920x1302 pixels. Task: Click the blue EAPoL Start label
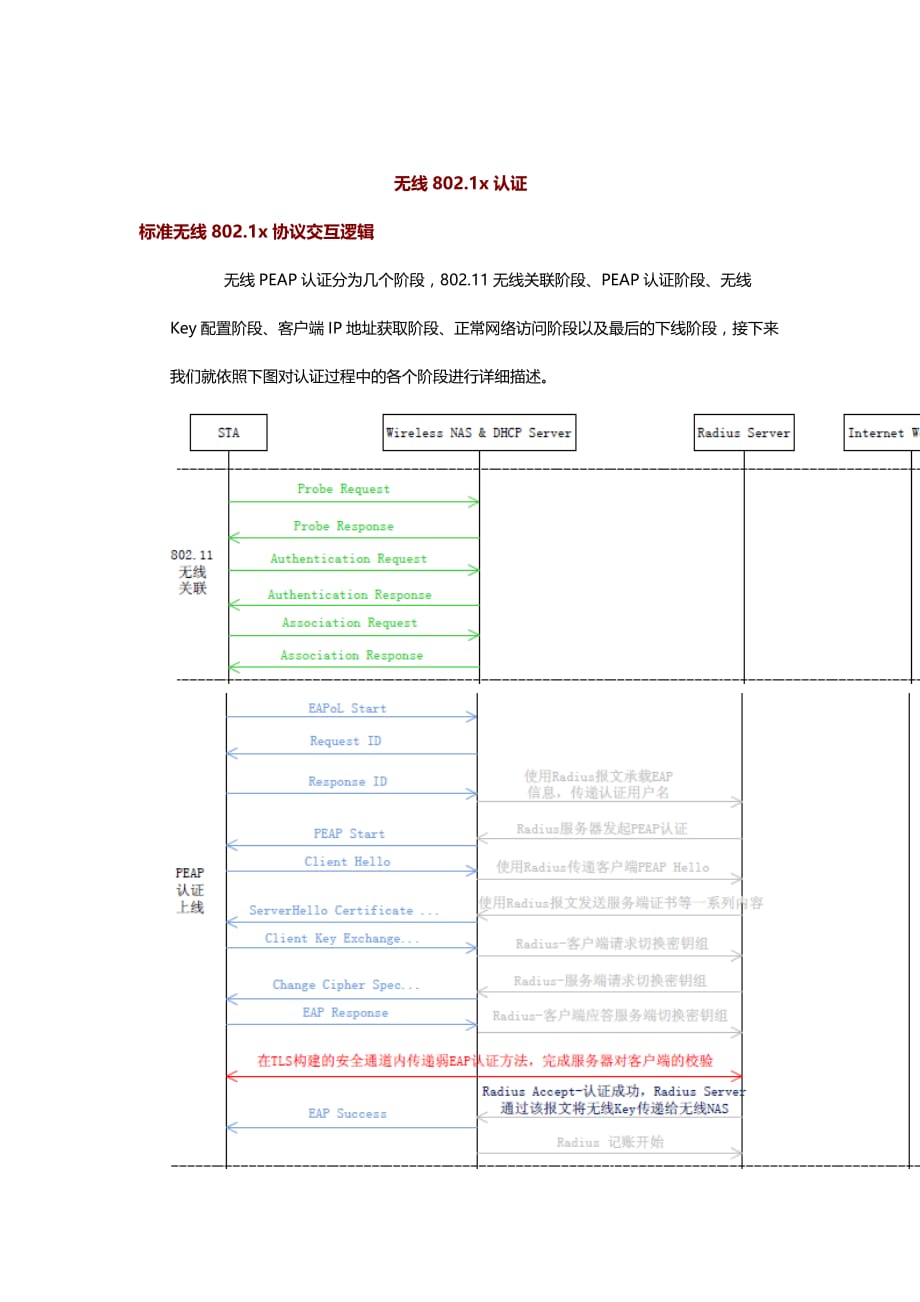[x=347, y=708]
